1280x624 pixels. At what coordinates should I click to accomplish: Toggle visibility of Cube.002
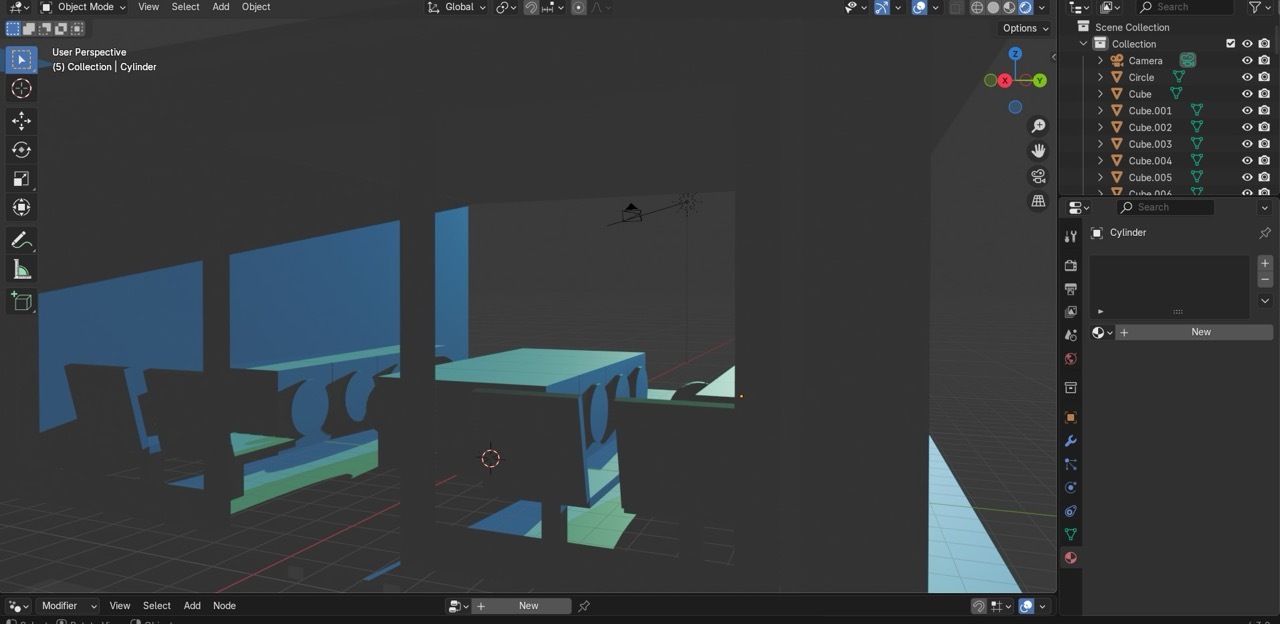point(1247,127)
